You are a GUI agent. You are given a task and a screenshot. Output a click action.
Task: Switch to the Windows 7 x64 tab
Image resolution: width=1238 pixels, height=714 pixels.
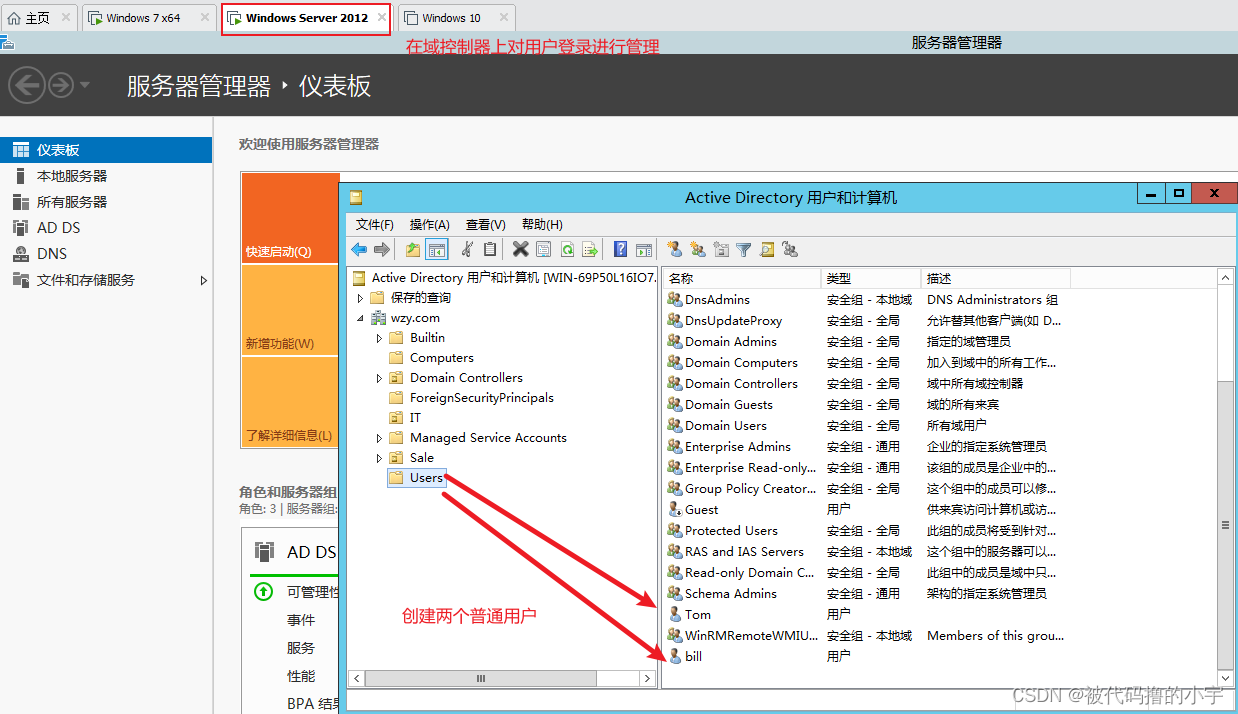point(148,17)
